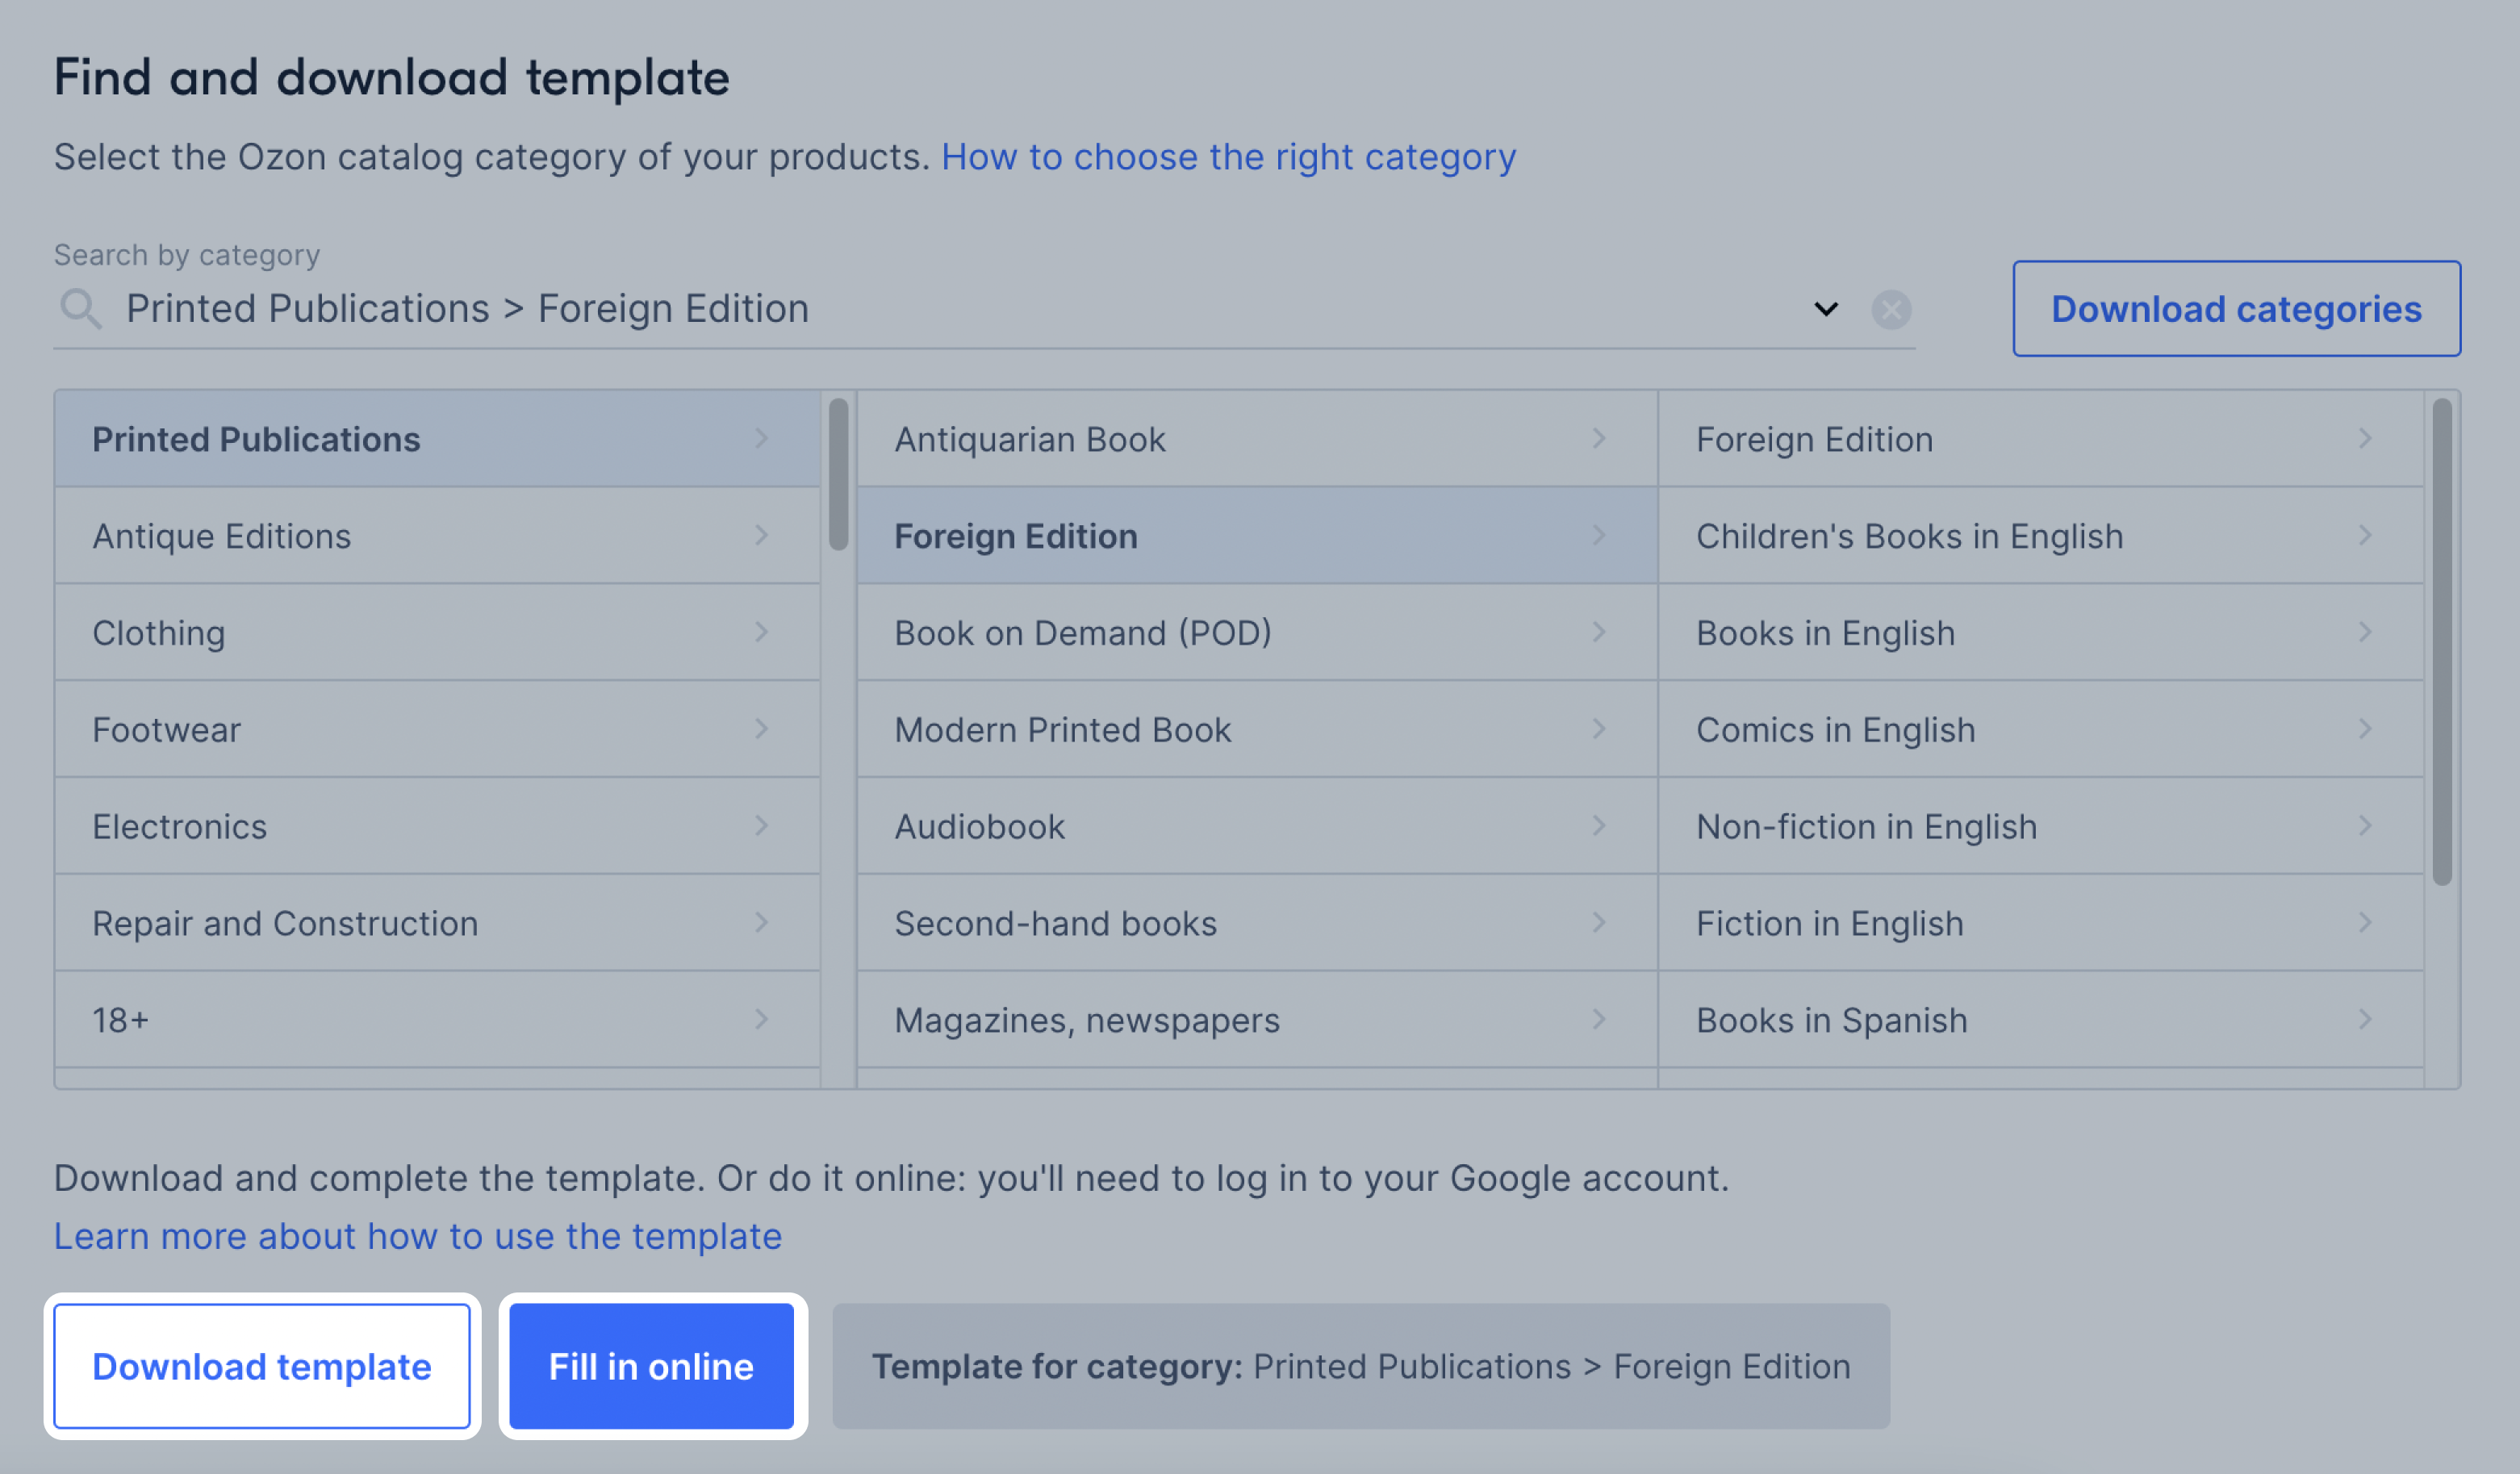Screen dimensions: 2520x1474
Task: Click the first column scrollbar thumb
Action: (x=838, y=474)
